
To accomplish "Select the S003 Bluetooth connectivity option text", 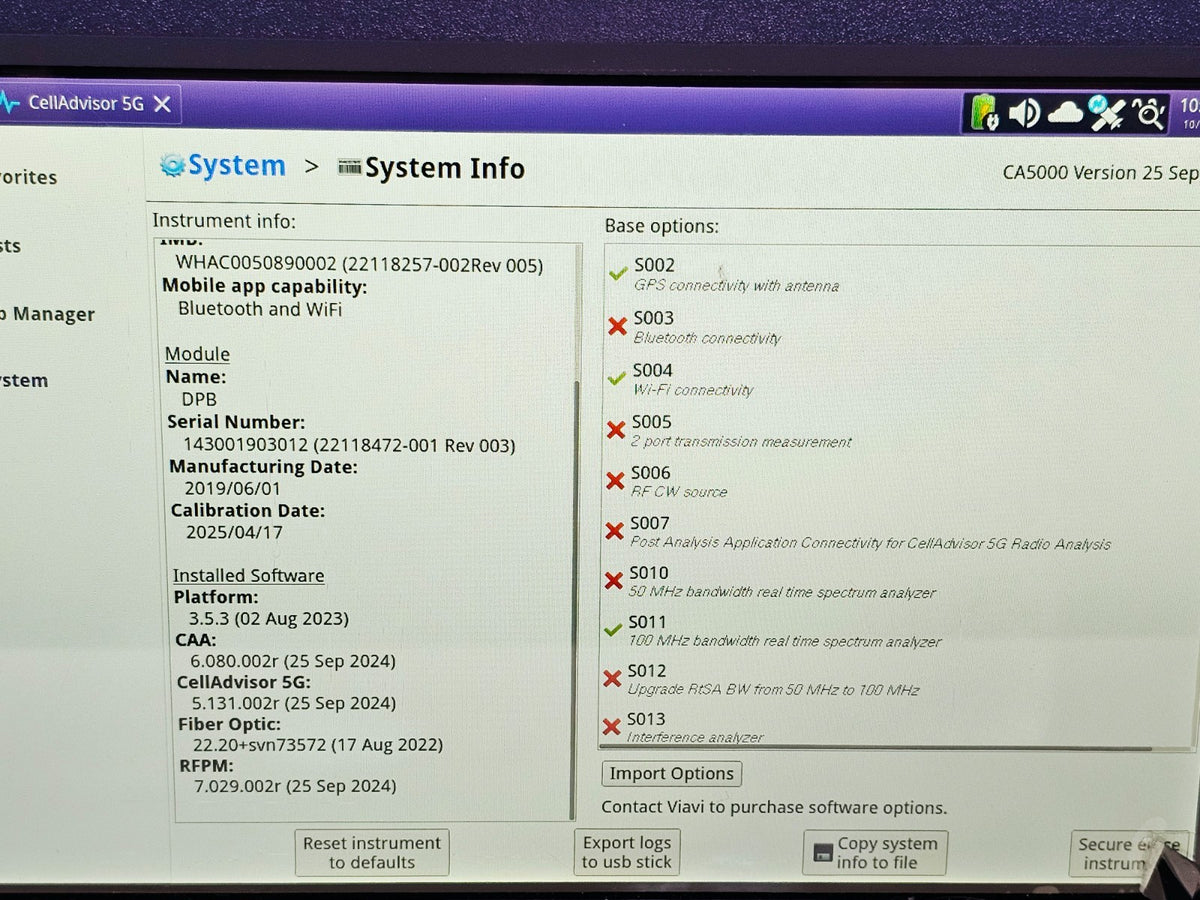I will (x=707, y=327).
